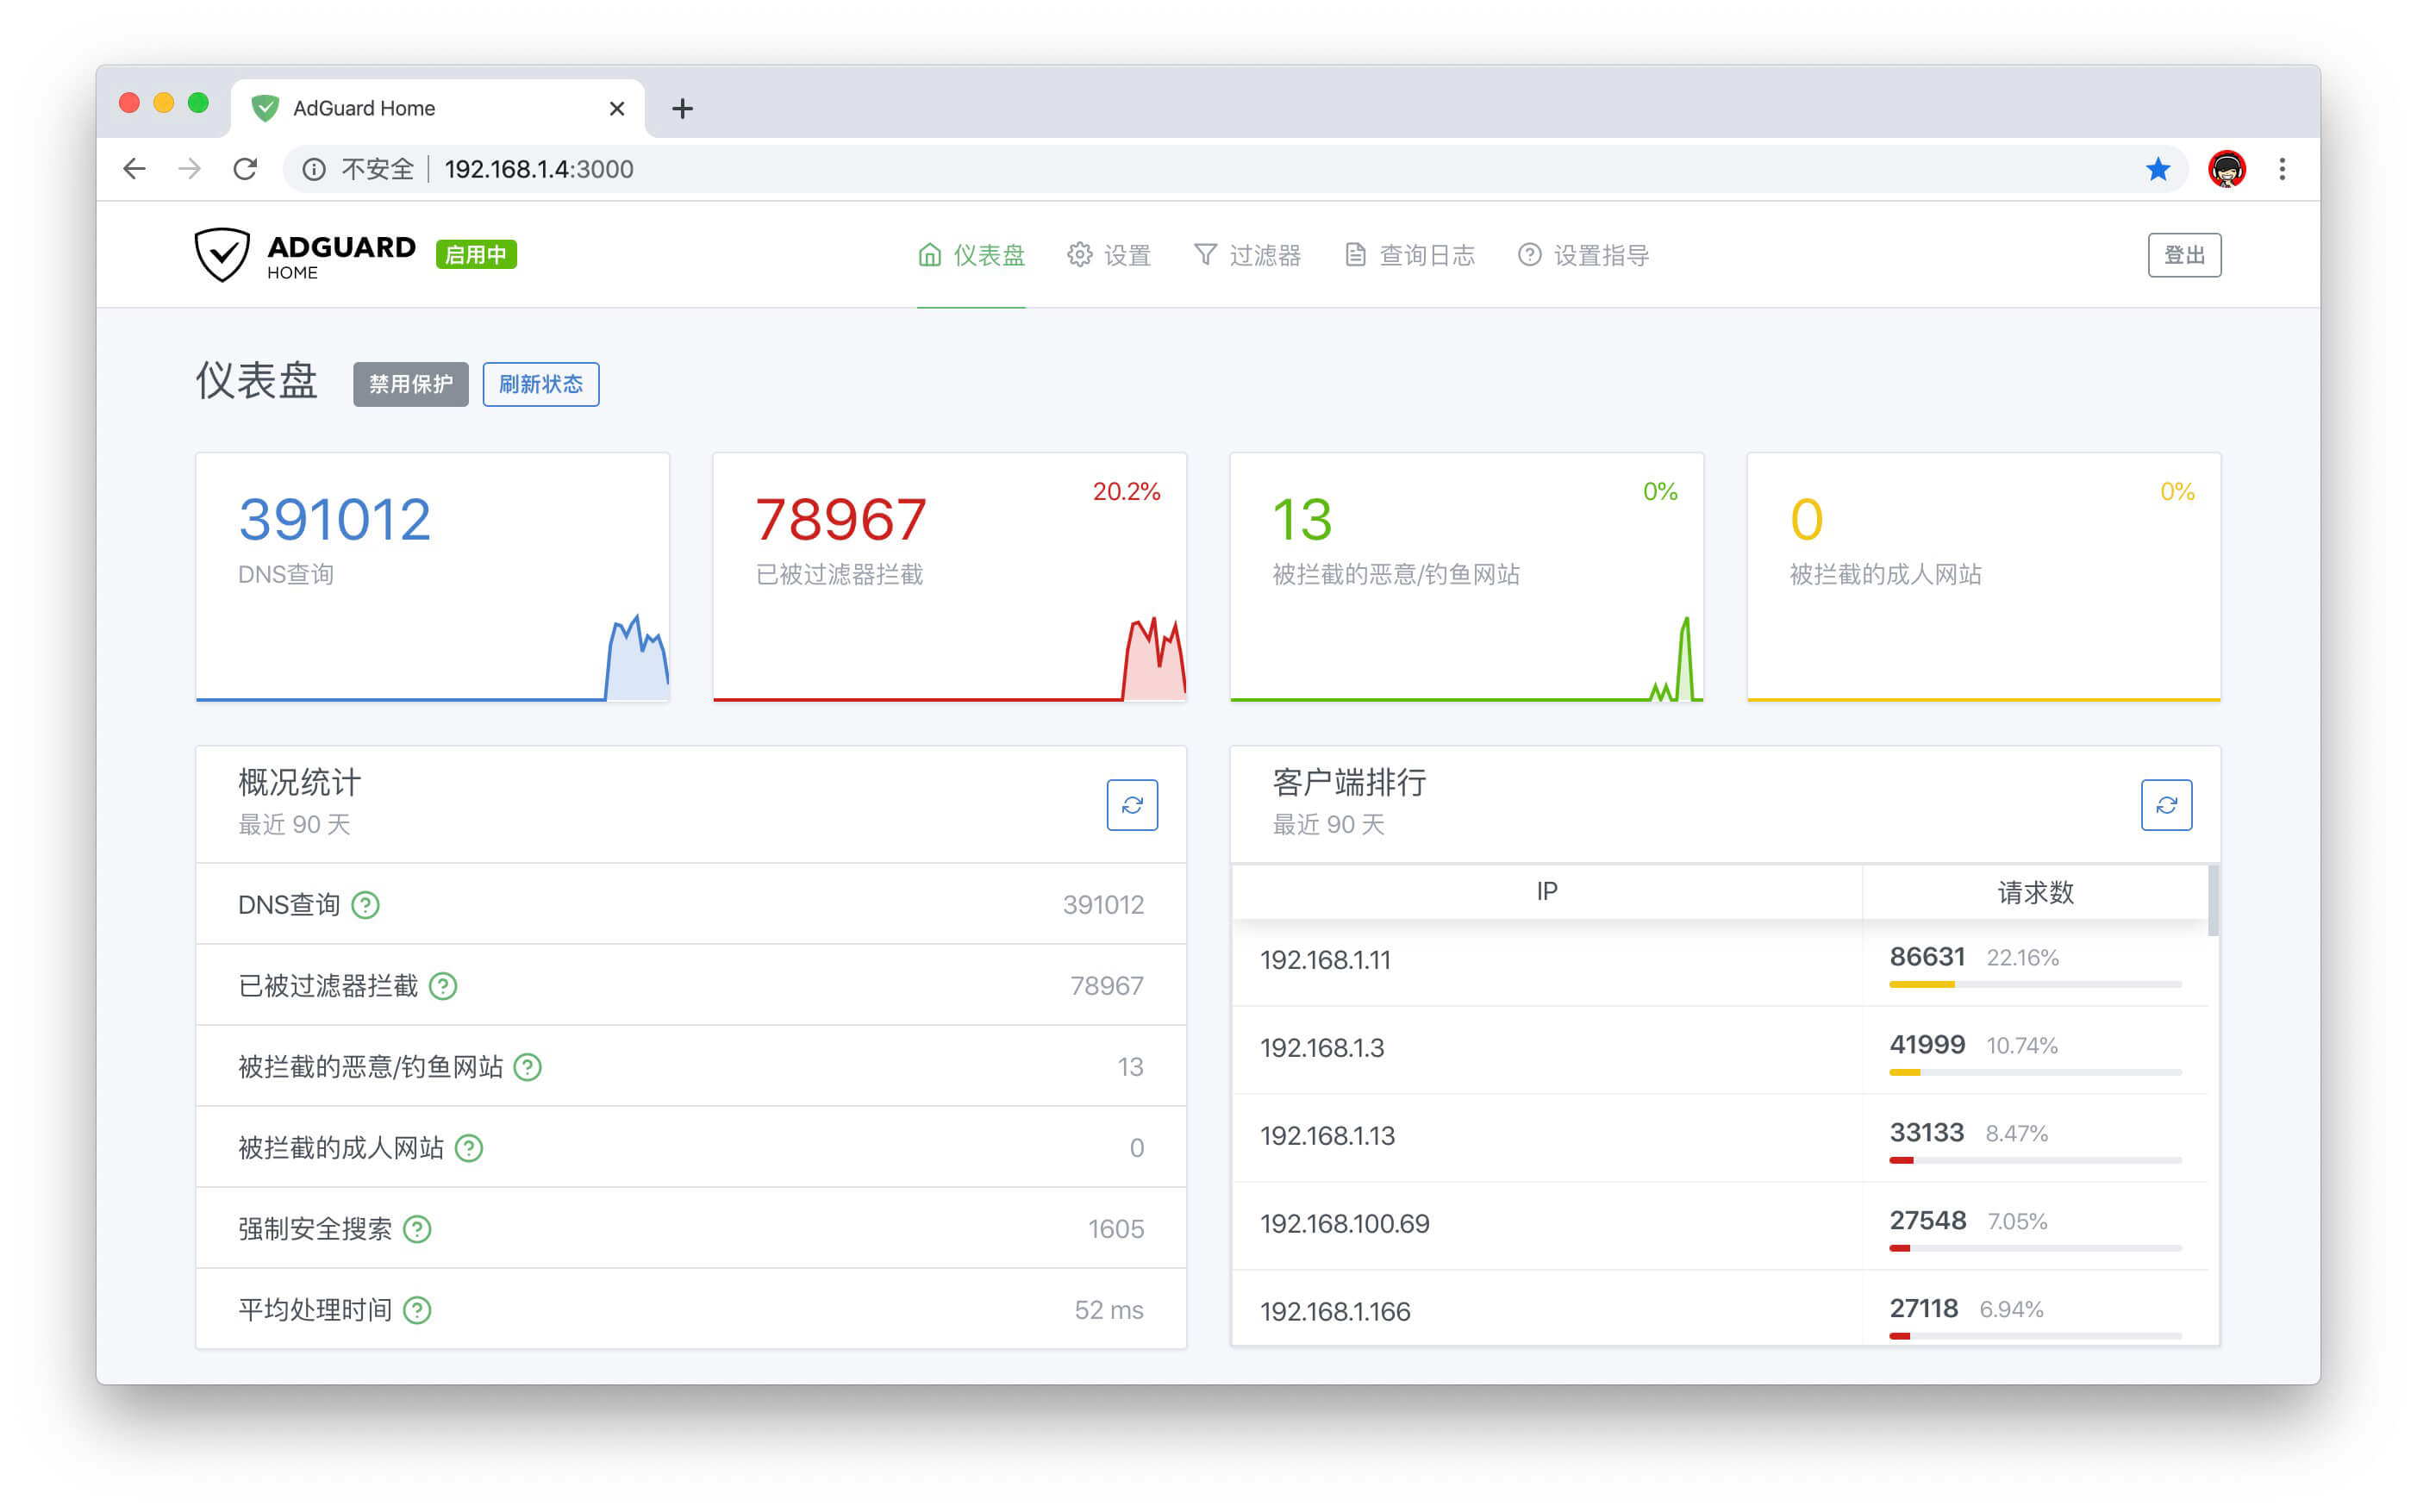This screenshot has width=2417, height=1512.
Task: Open the 设置指导 tab
Action: click(1584, 255)
